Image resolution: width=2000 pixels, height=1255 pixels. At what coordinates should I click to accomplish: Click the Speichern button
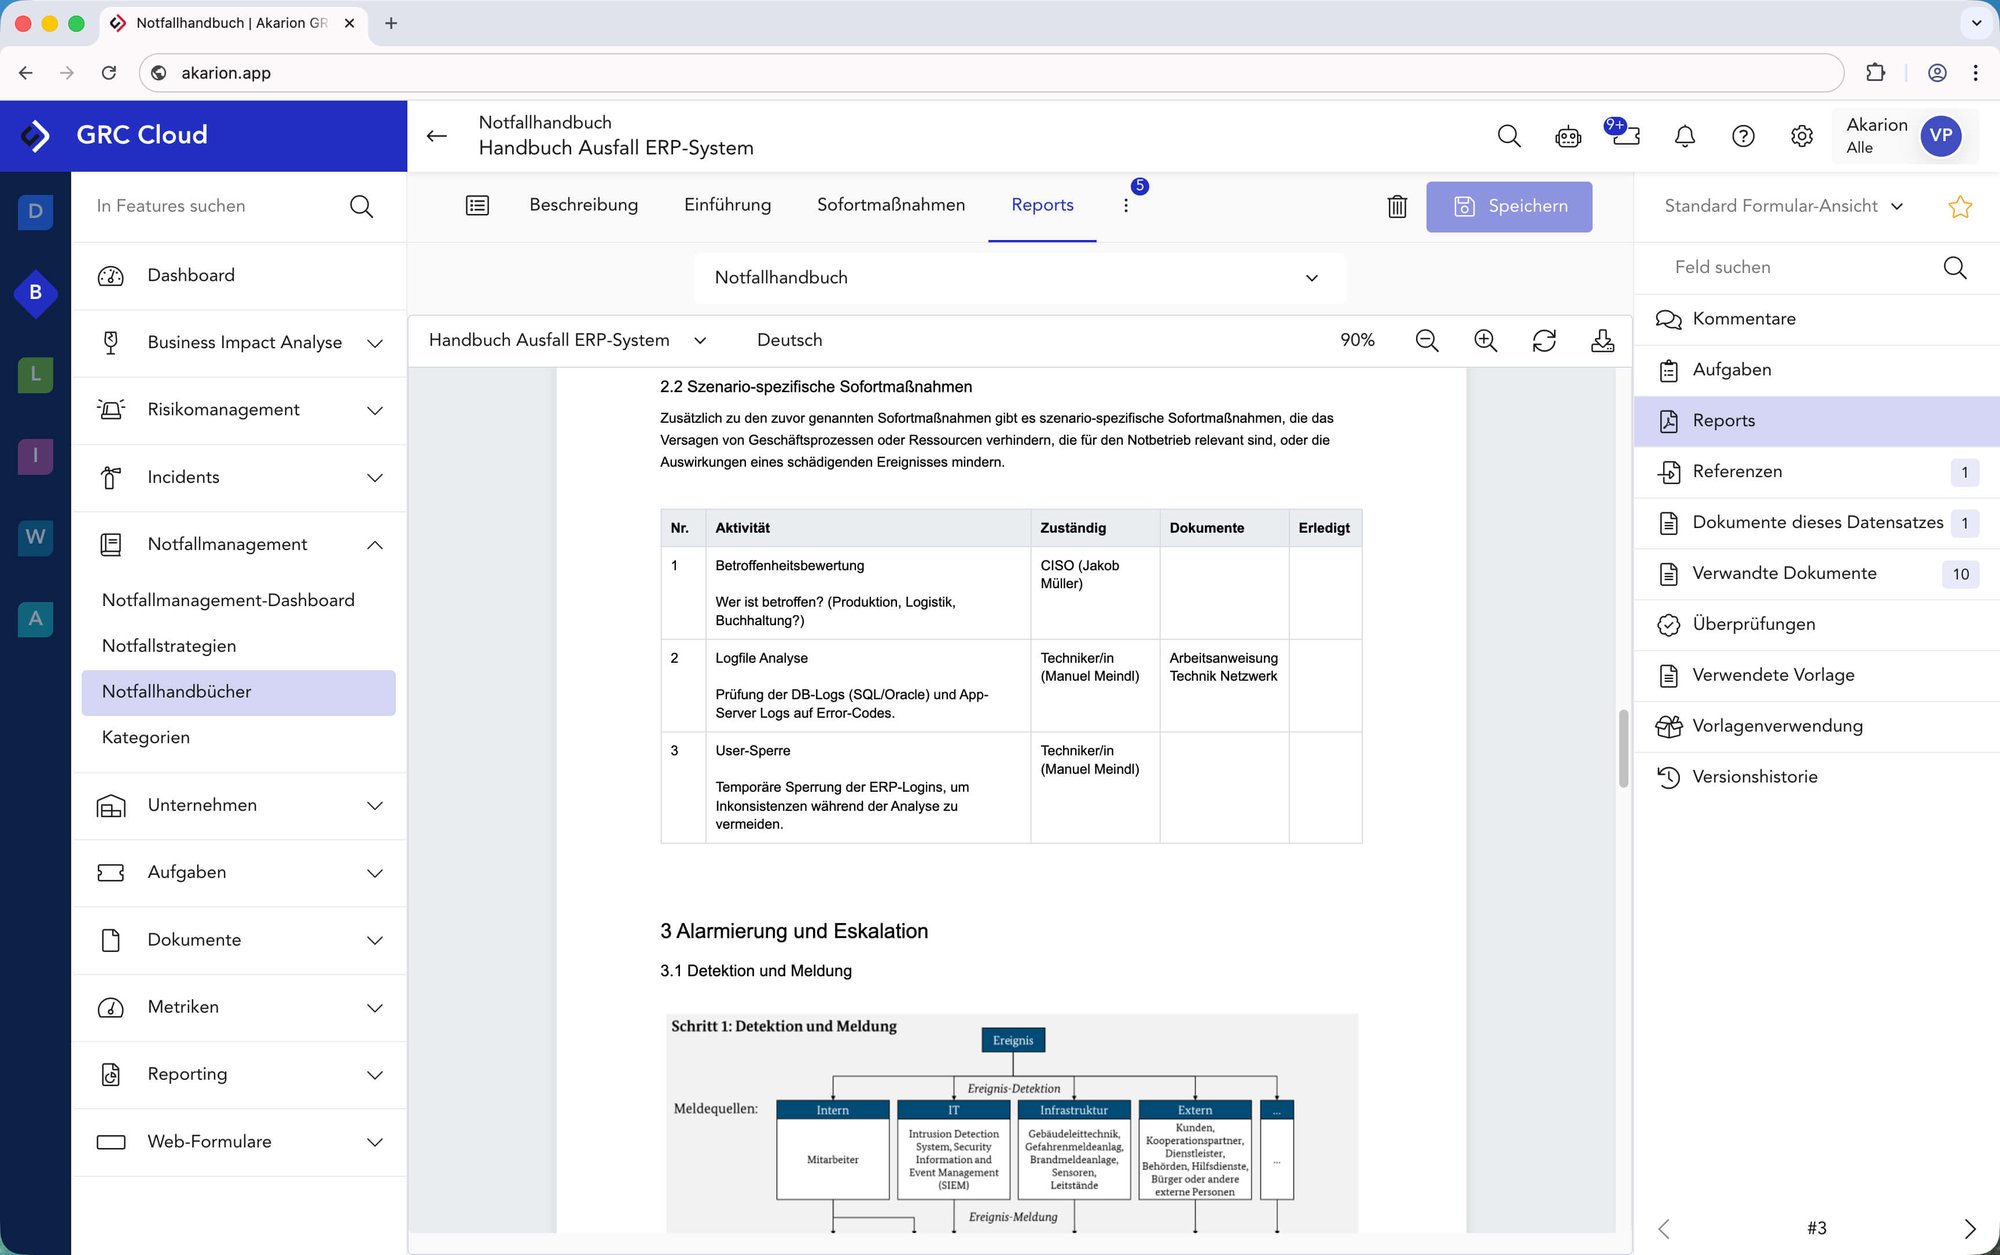coord(1509,206)
